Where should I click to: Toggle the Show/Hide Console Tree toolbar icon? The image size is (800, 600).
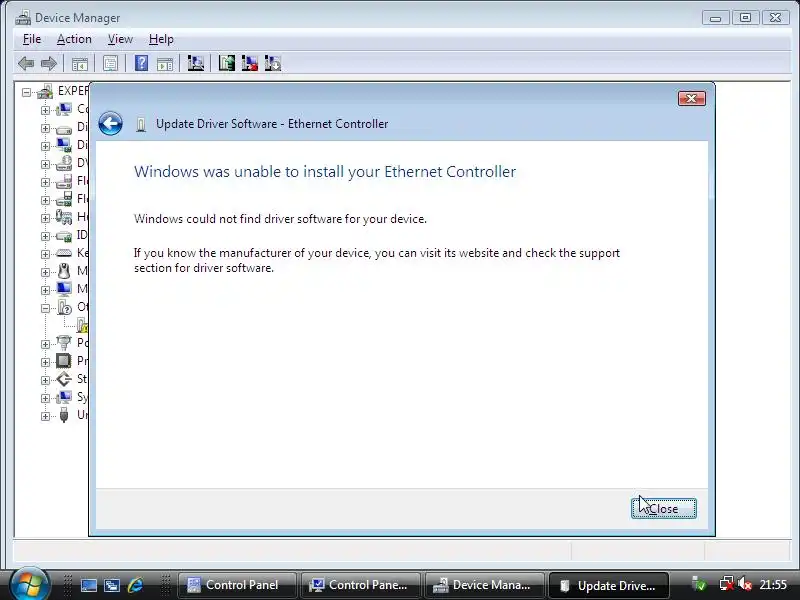[80, 64]
